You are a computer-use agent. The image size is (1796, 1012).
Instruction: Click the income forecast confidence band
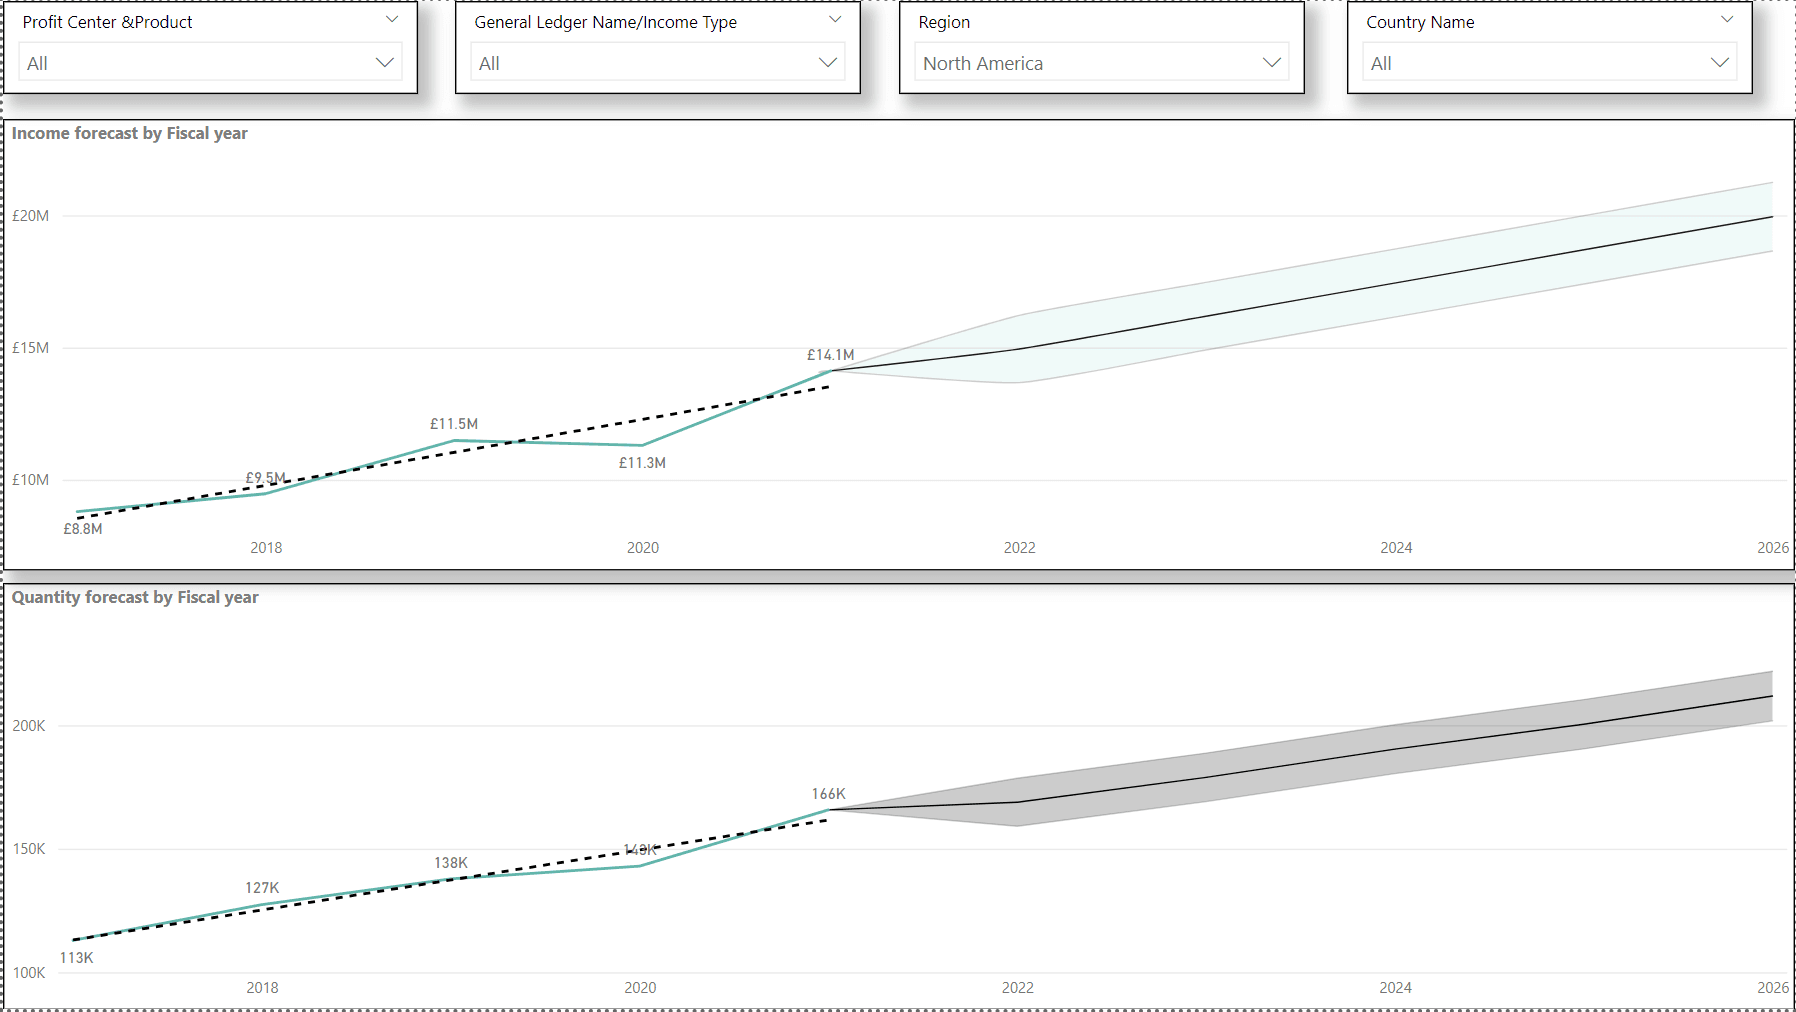tap(1400, 260)
